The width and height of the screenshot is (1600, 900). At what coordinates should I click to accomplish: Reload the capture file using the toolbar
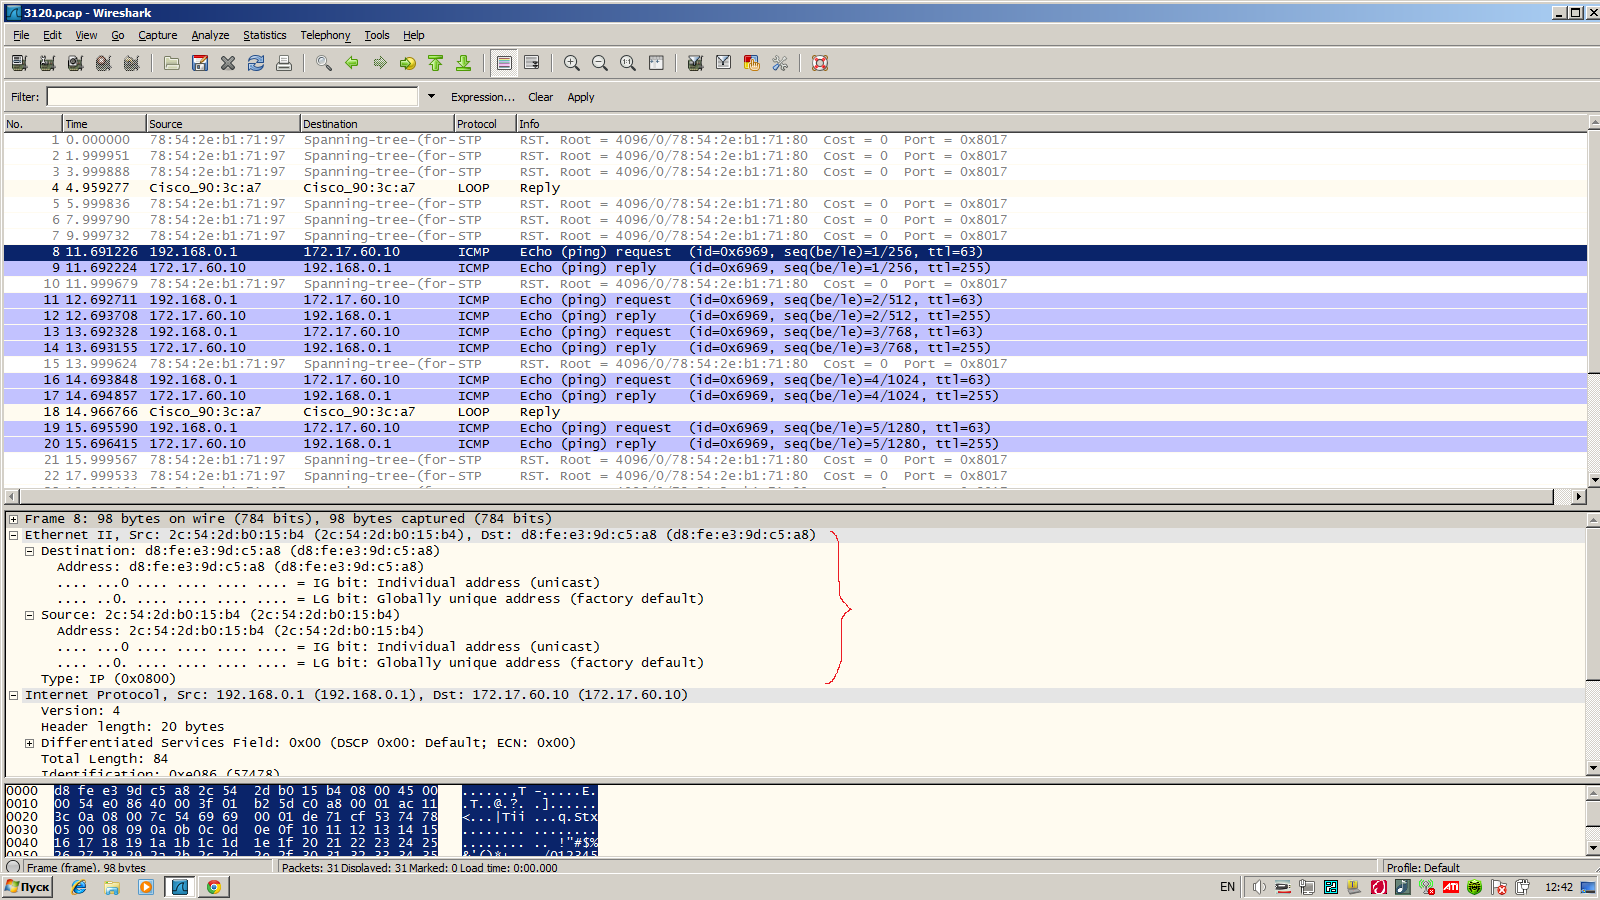256,63
